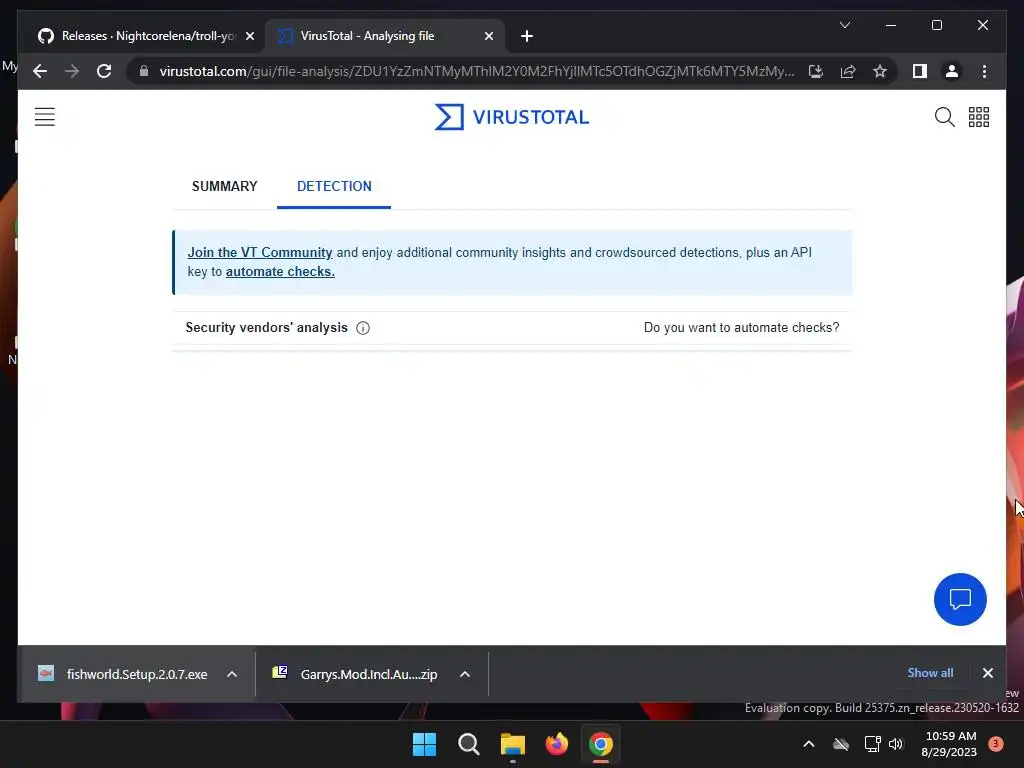Click Show all downloads

pyautogui.click(x=930, y=673)
